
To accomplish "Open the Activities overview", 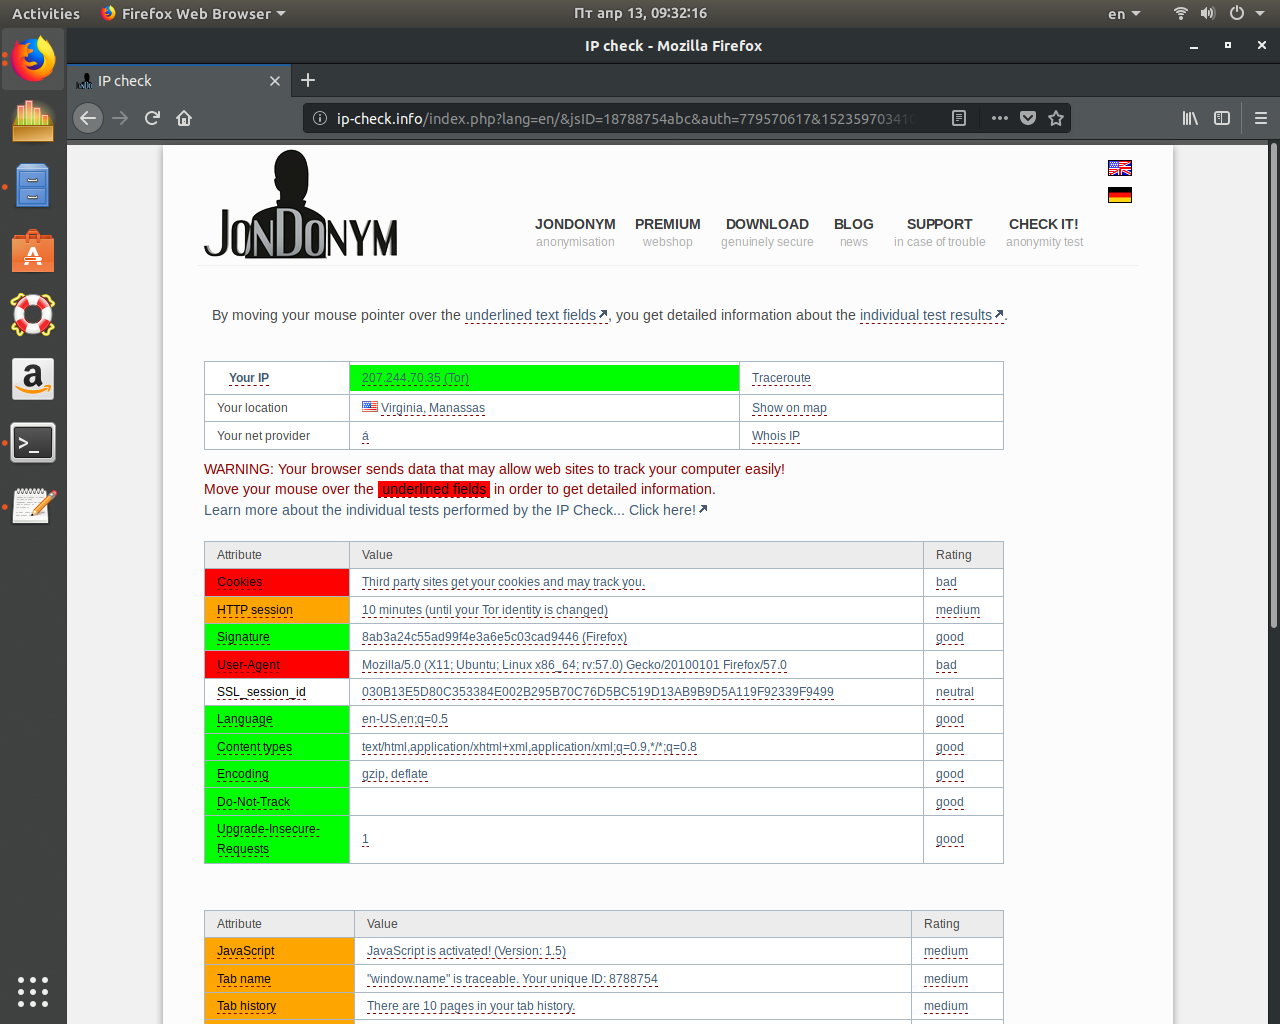I will click(45, 14).
